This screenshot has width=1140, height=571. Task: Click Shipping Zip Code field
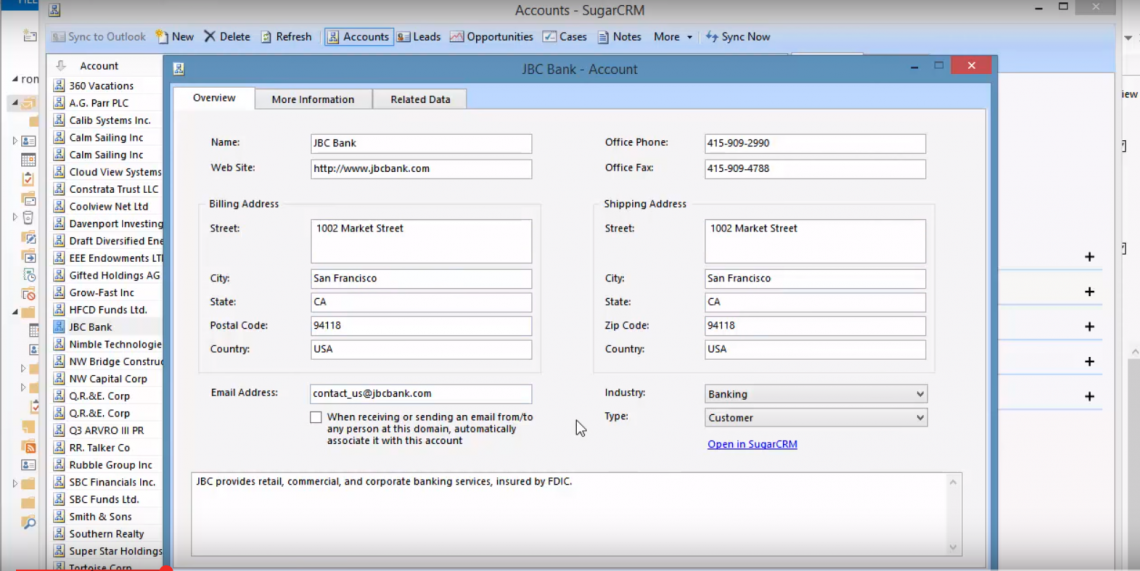click(x=815, y=326)
